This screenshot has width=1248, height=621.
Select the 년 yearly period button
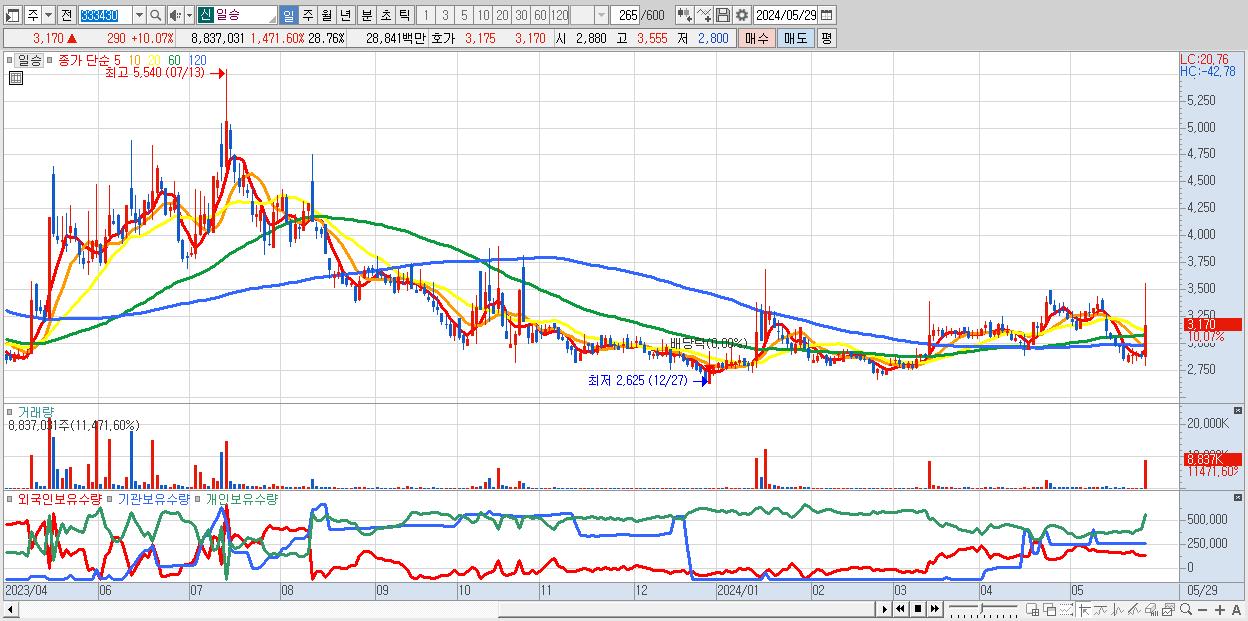click(x=345, y=15)
